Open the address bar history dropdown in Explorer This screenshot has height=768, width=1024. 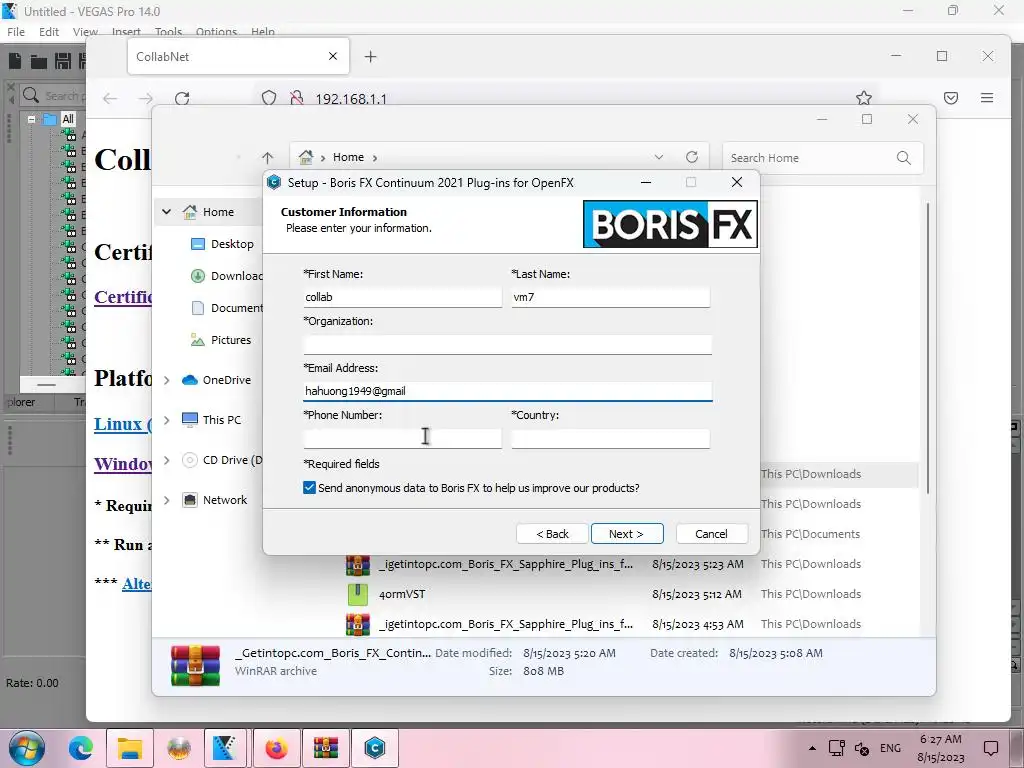click(x=659, y=157)
